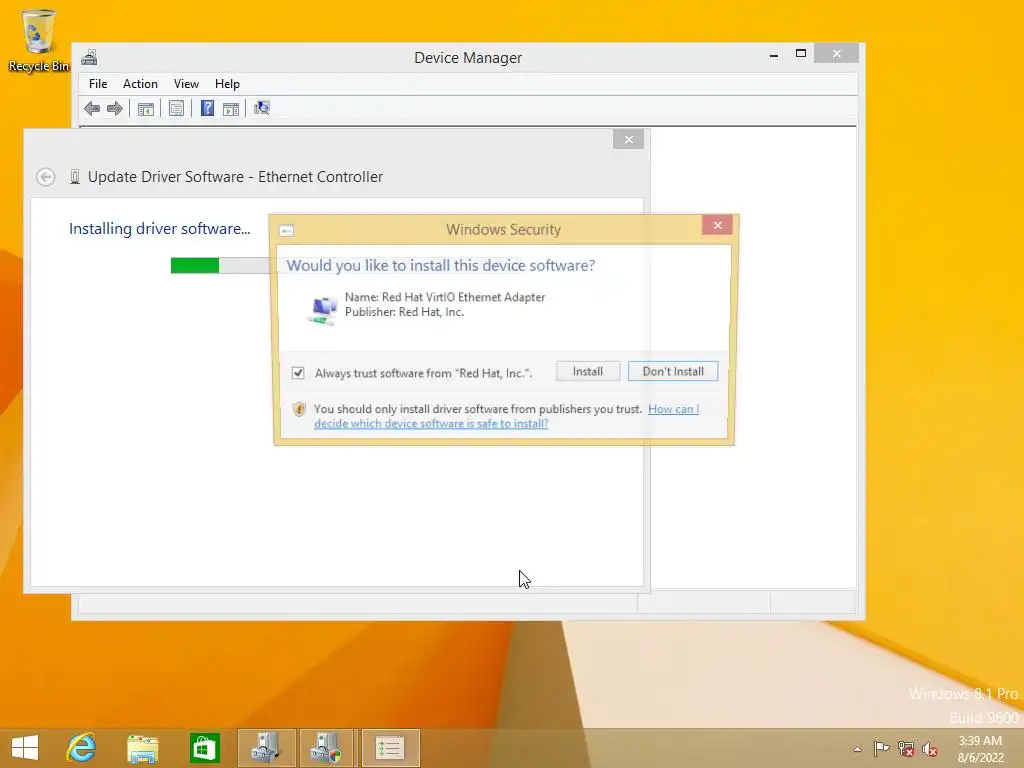Screen dimensions: 1024x768
Task: Open the Recycle Bin on the desktop
Action: [39, 40]
